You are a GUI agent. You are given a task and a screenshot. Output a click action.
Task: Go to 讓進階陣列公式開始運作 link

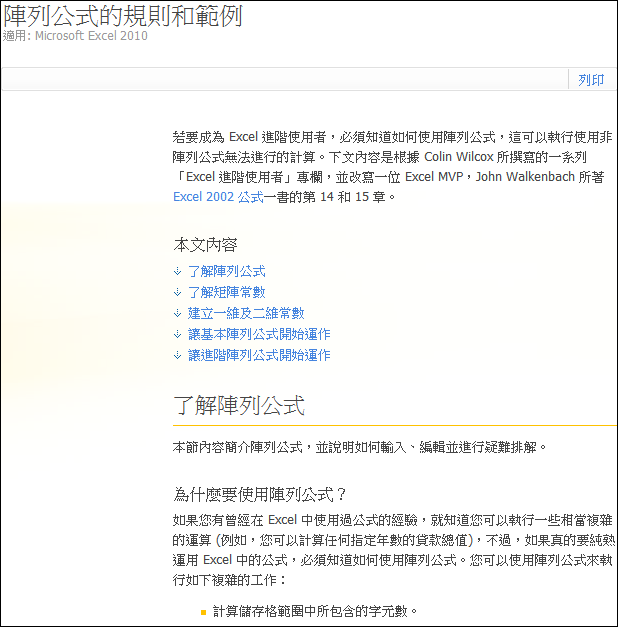tap(259, 355)
